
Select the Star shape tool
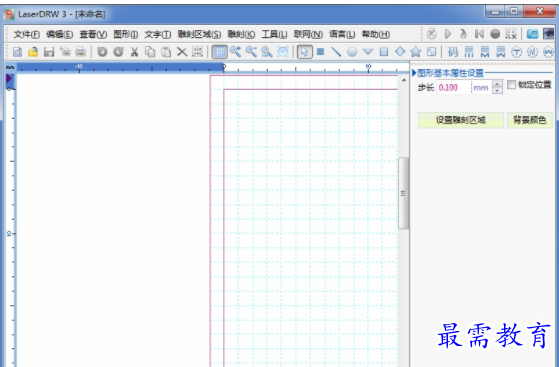pos(416,52)
